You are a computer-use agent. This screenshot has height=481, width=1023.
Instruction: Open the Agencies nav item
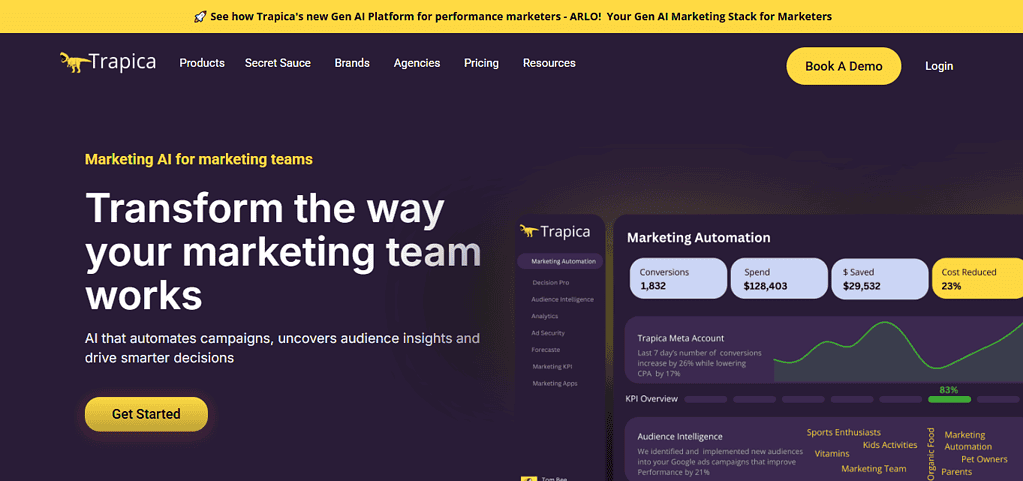point(417,63)
